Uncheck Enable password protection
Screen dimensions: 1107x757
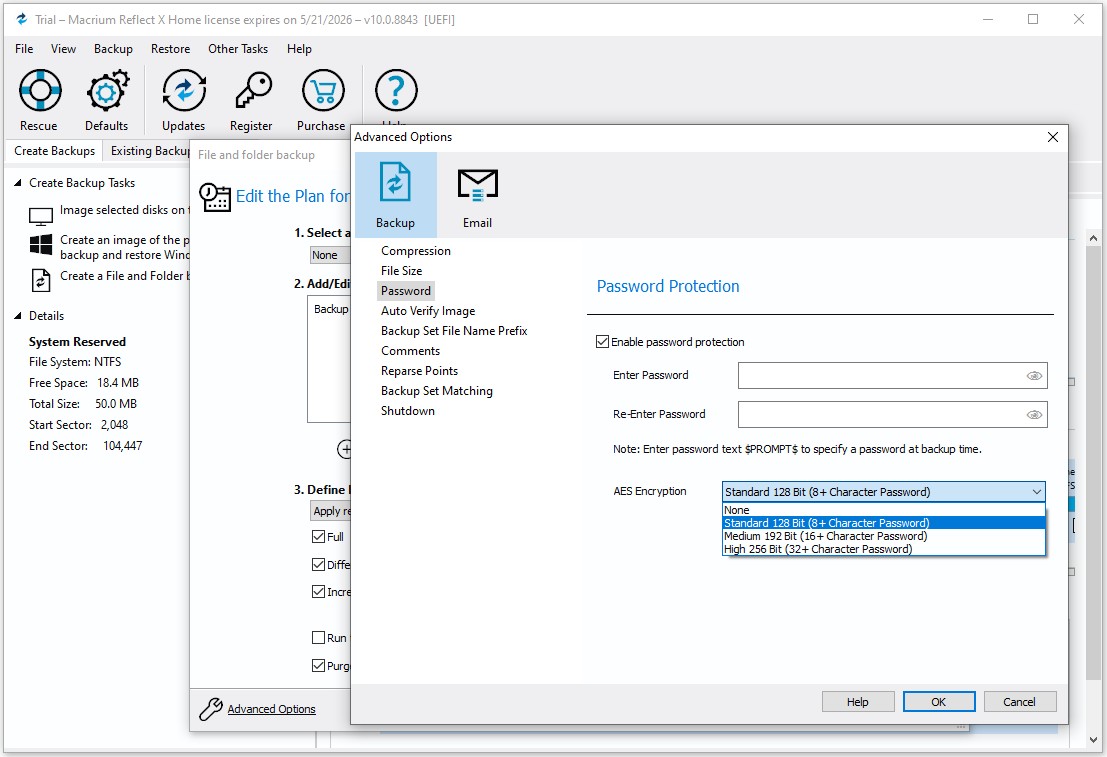pos(602,342)
